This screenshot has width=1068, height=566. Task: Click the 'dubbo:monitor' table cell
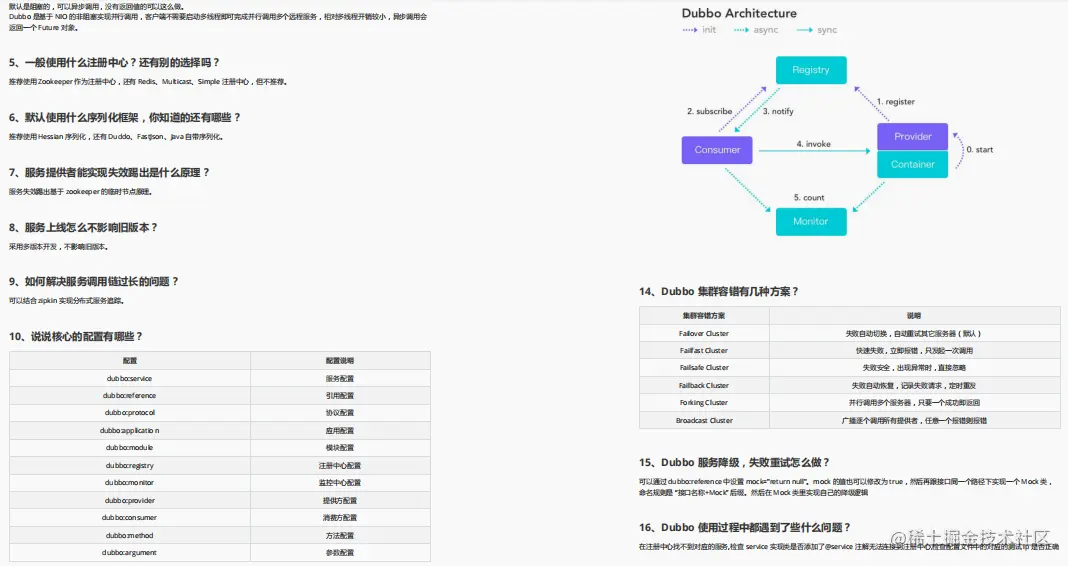(x=129, y=482)
